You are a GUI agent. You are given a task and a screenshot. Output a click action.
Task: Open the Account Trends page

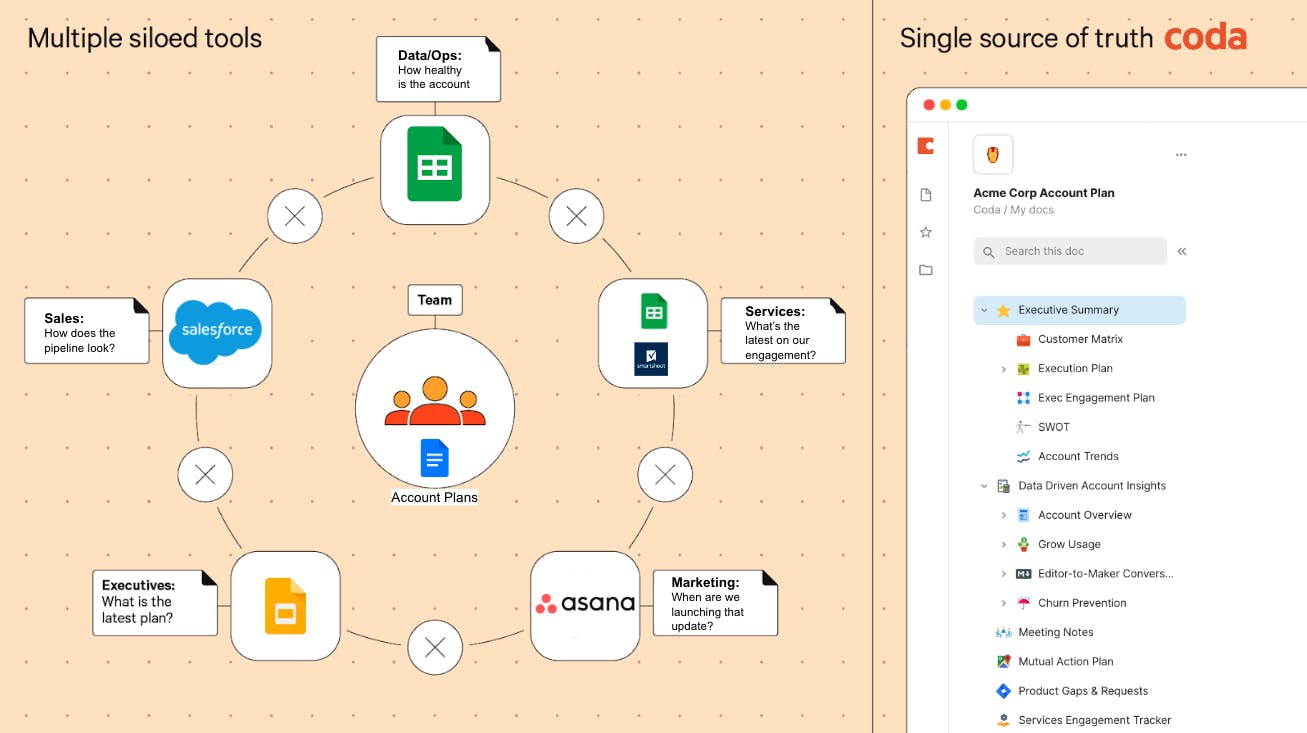coord(1078,456)
